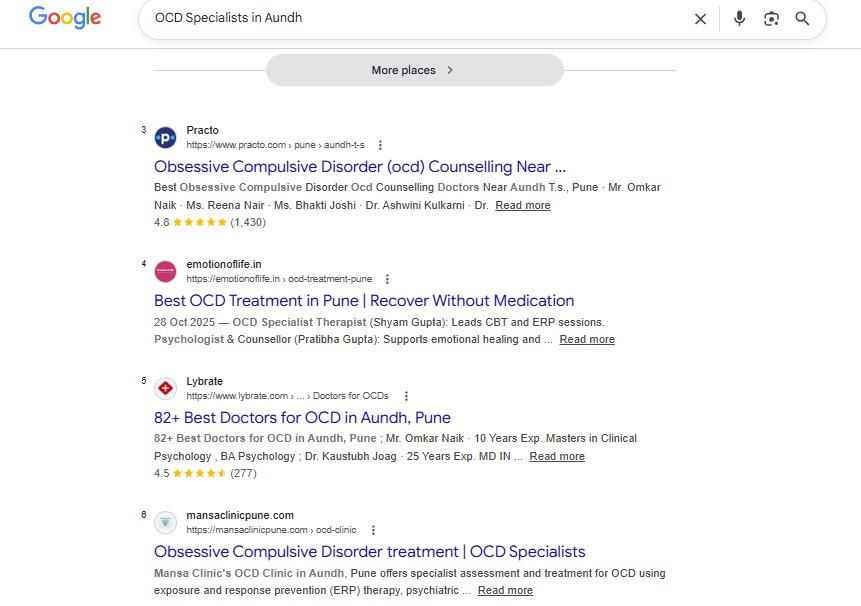Open Lybrate result's three-dot options menu

pyautogui.click(x=406, y=396)
